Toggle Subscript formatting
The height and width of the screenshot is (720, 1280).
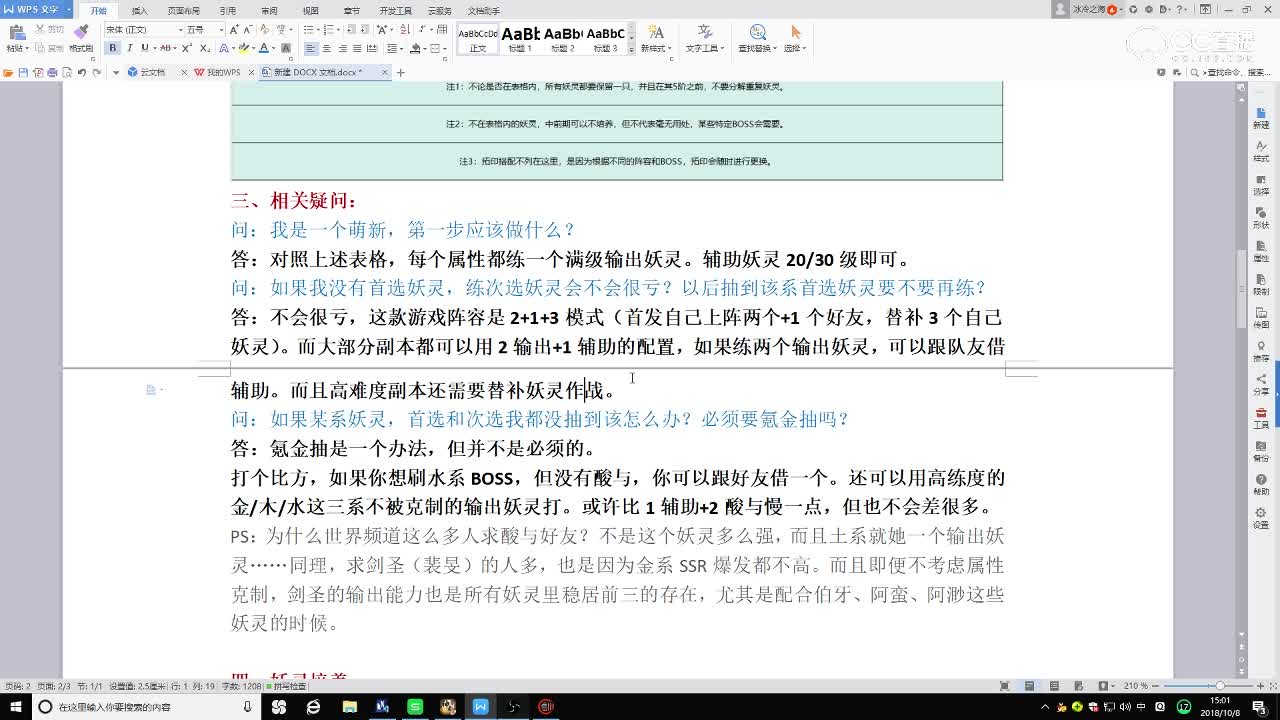pos(205,48)
